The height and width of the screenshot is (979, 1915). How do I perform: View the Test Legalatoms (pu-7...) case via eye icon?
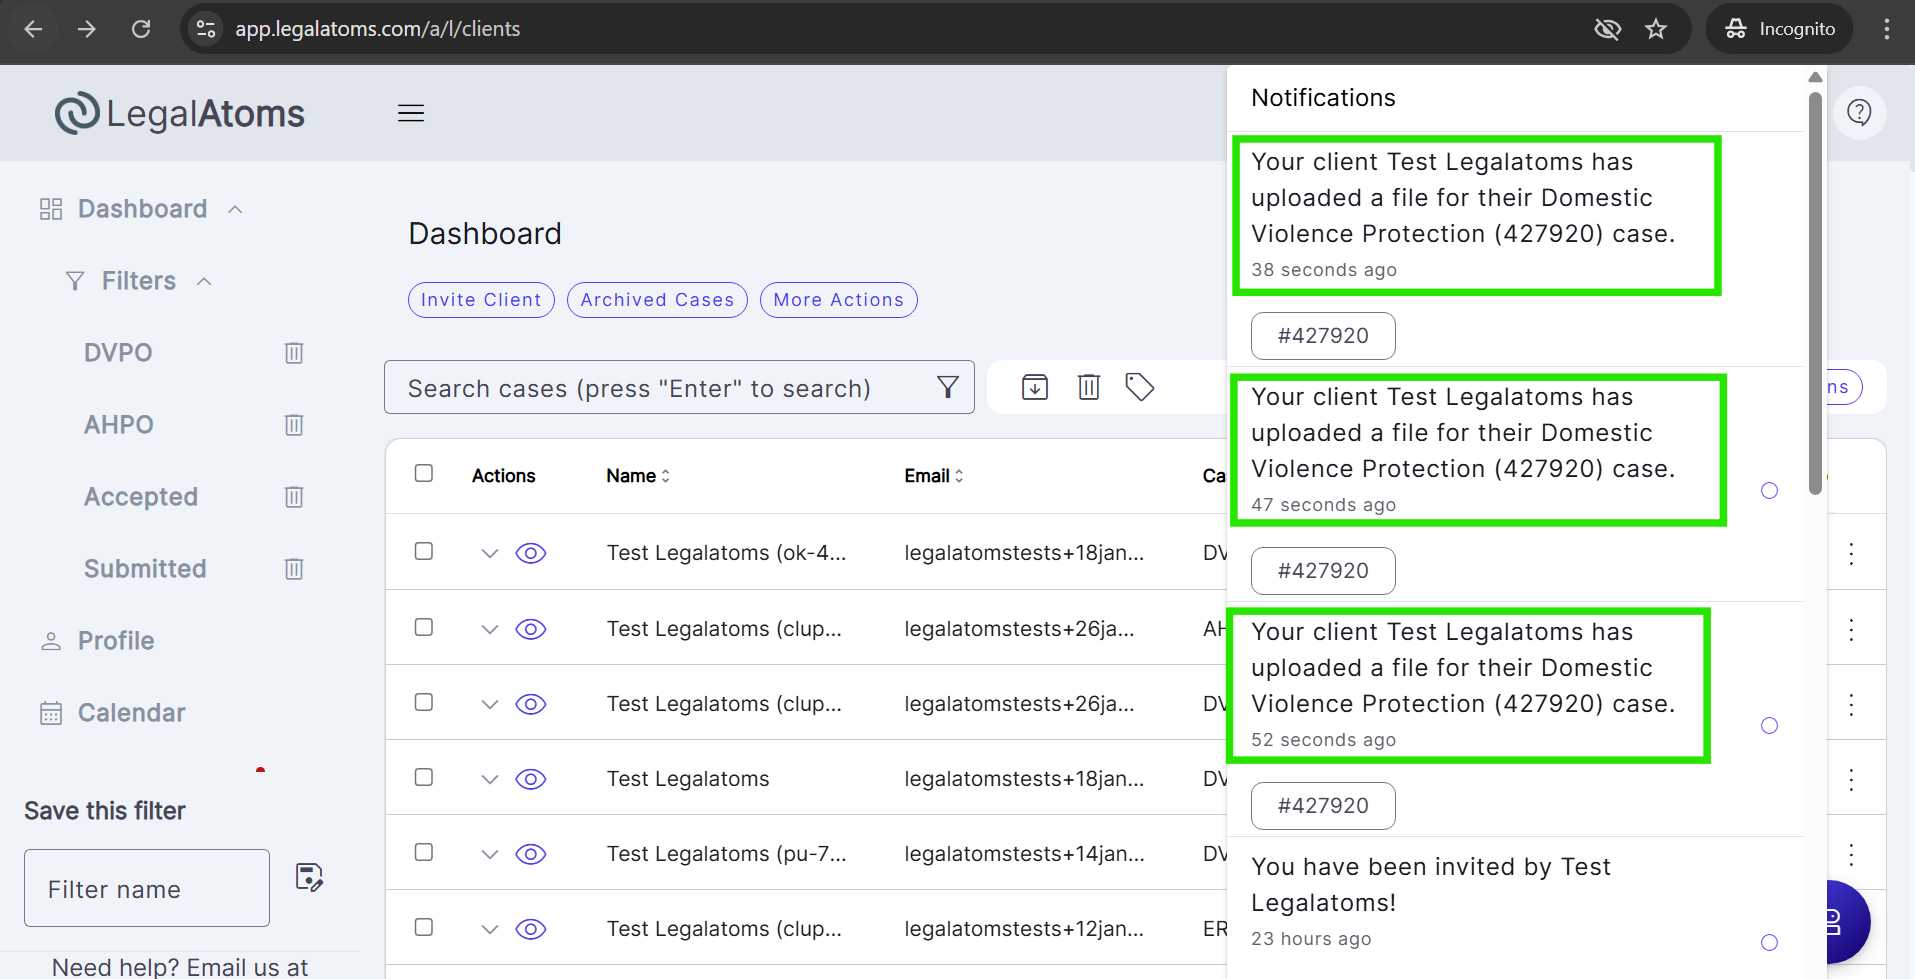(x=531, y=854)
